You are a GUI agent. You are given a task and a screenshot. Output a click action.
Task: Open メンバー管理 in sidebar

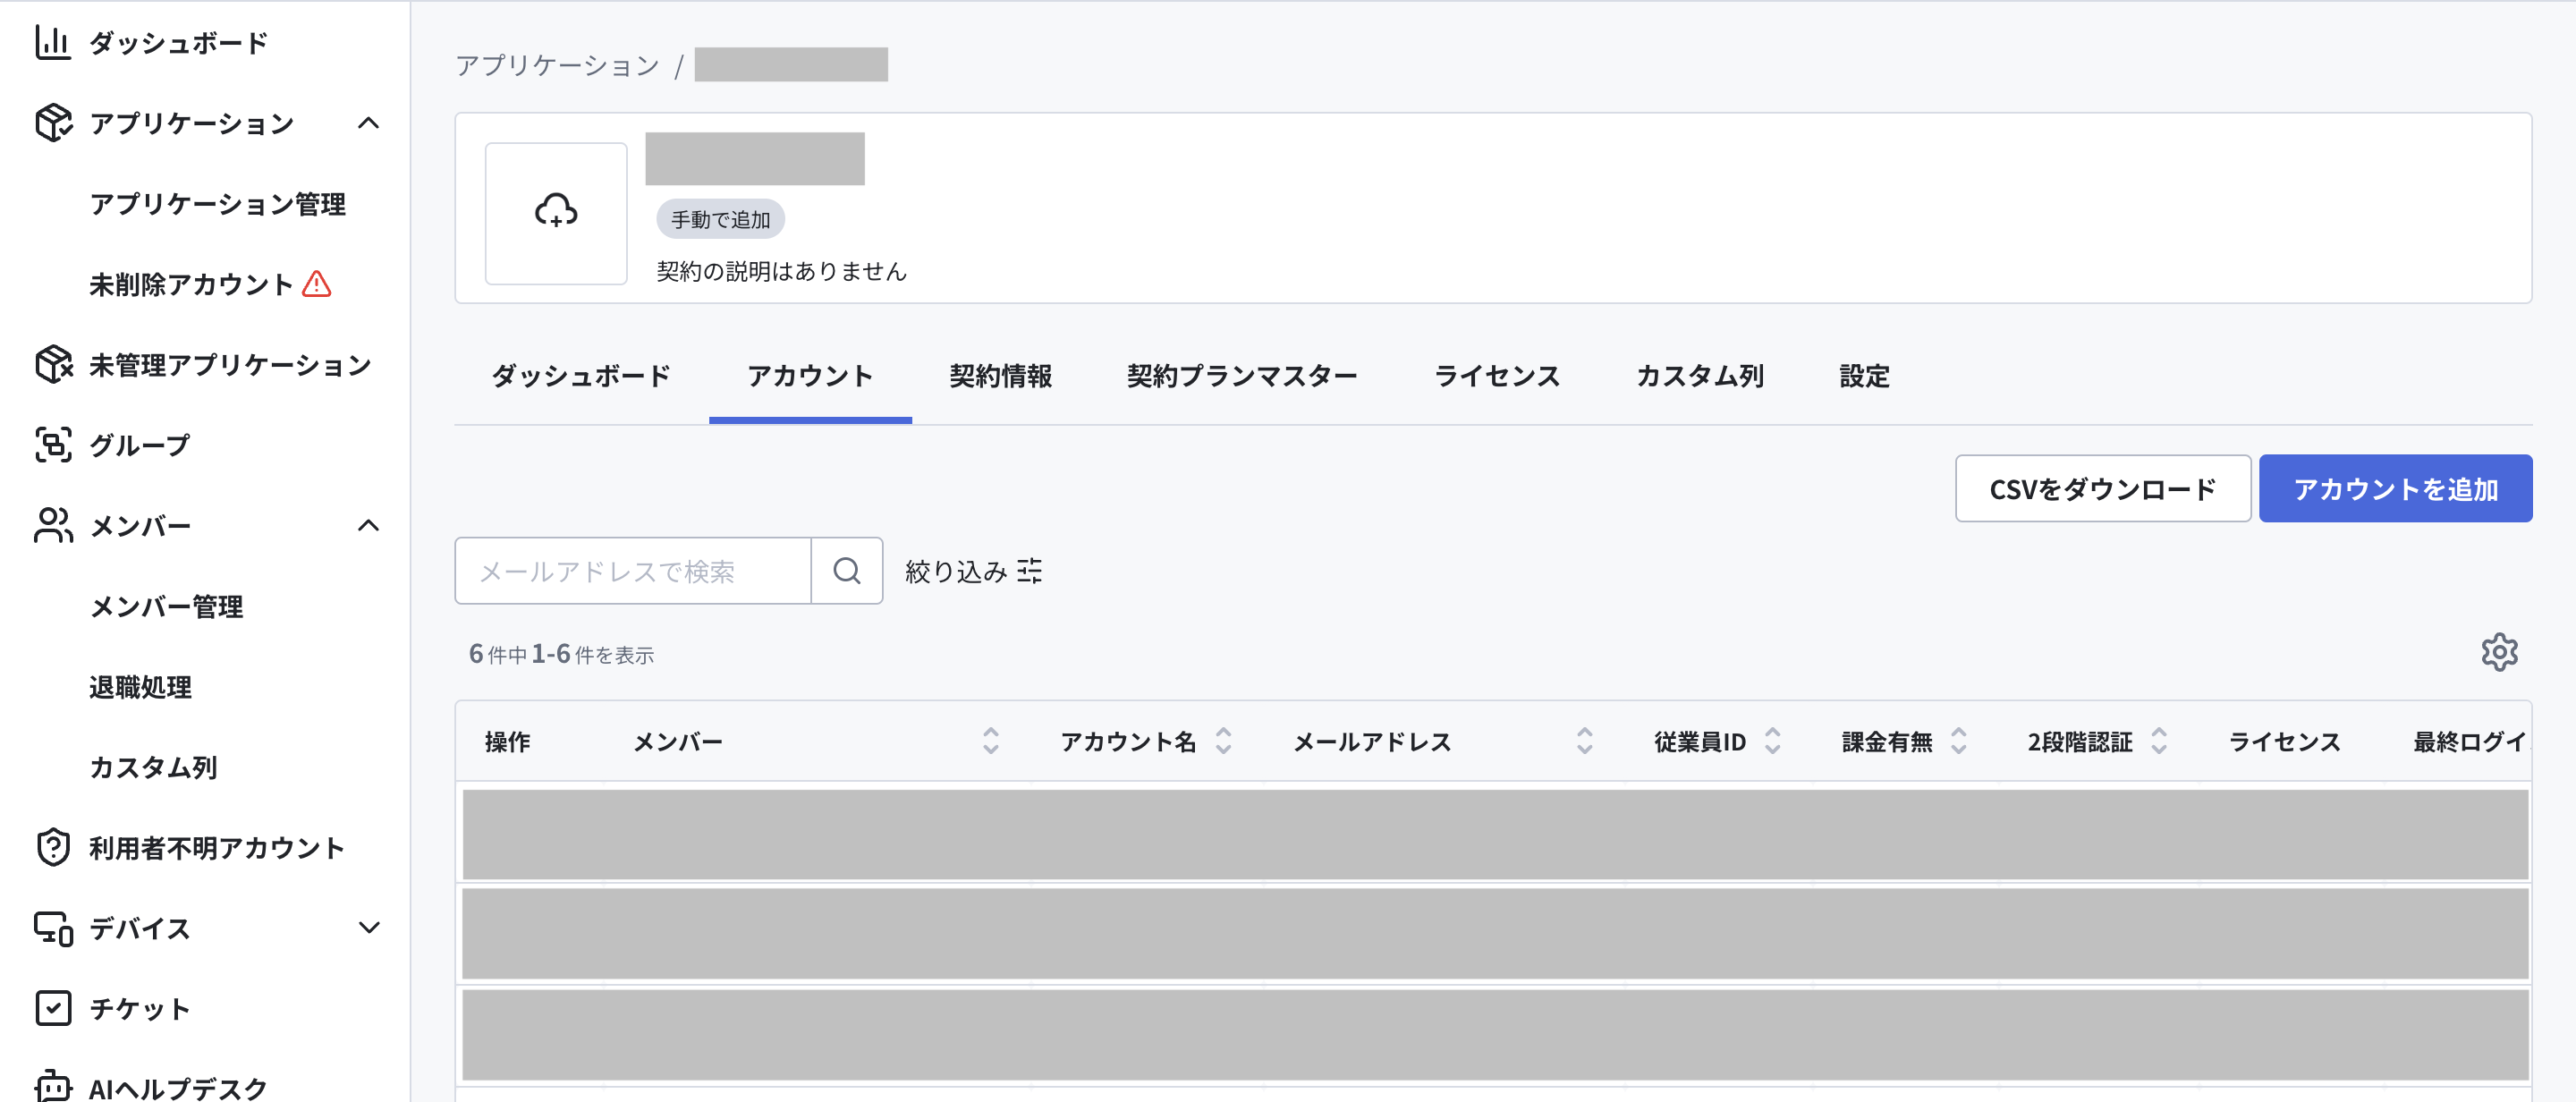[x=166, y=606]
